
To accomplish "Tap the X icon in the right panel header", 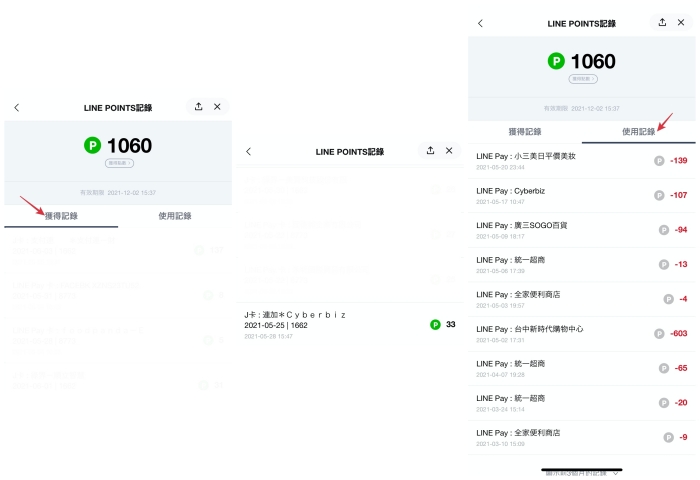I will point(681,22).
